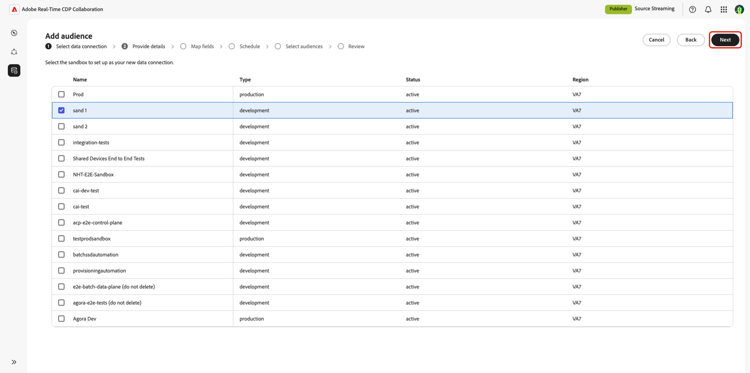The width and height of the screenshot is (750, 373).
Task: Select the testprodsandbox name cell
Action: (92, 239)
